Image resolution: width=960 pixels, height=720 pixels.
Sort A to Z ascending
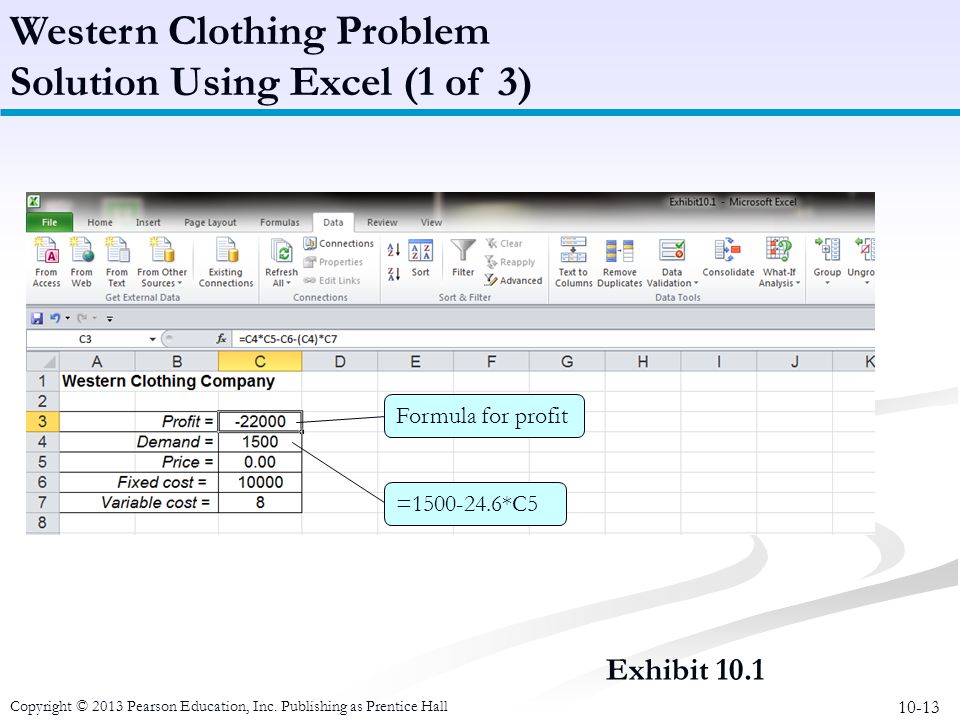(x=393, y=249)
